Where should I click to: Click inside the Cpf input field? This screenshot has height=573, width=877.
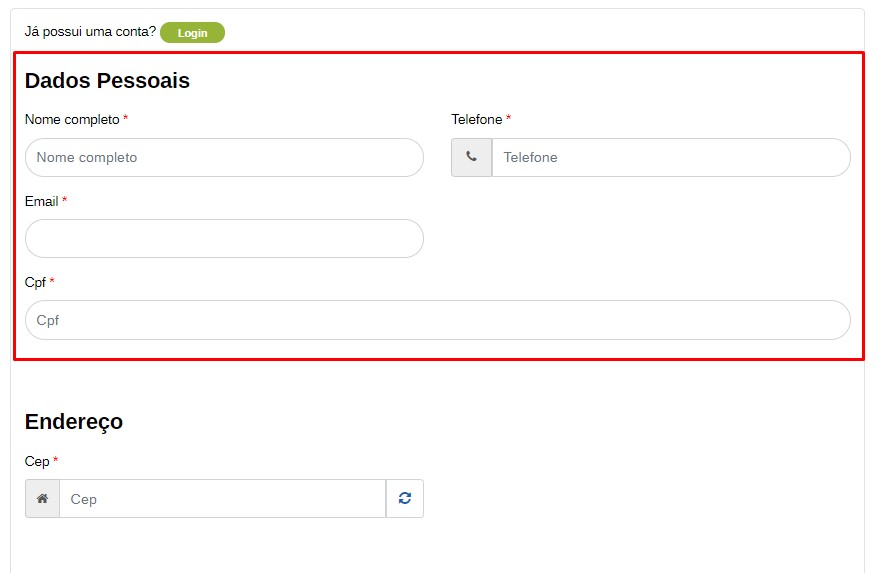(x=437, y=320)
